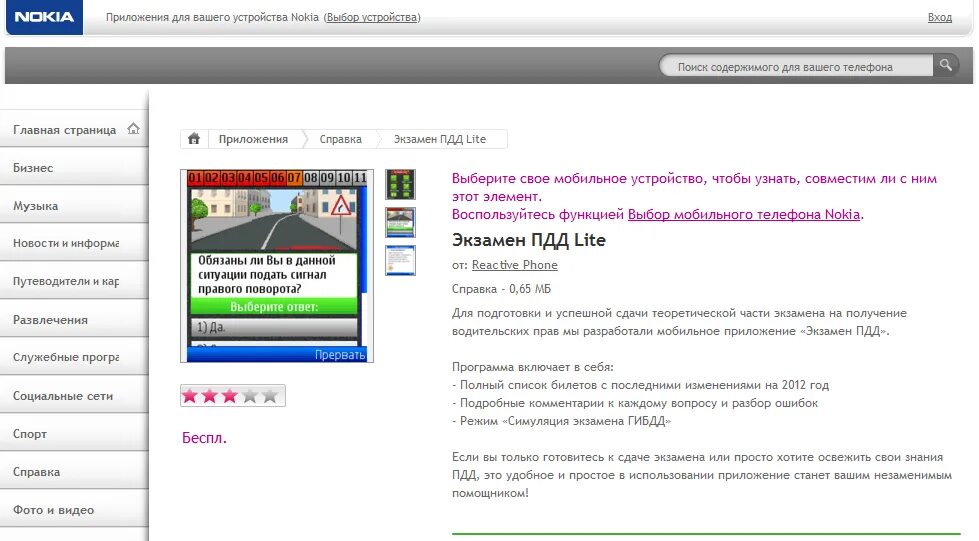Click the search magnifier button
The height and width of the screenshot is (541, 979).
click(946, 65)
